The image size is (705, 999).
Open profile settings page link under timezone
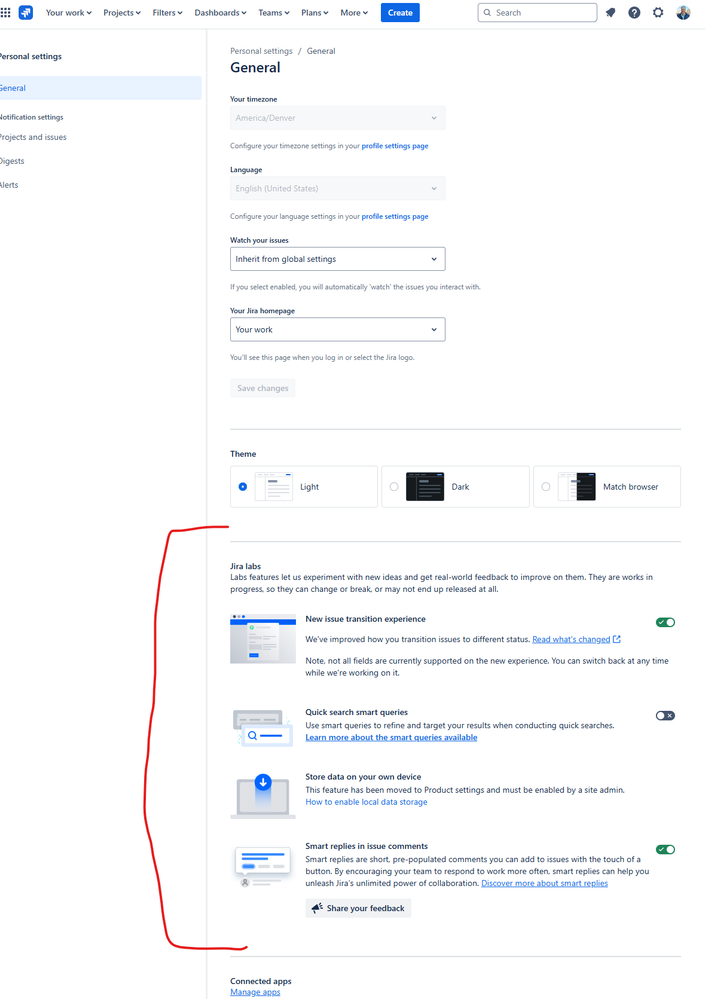(x=395, y=146)
